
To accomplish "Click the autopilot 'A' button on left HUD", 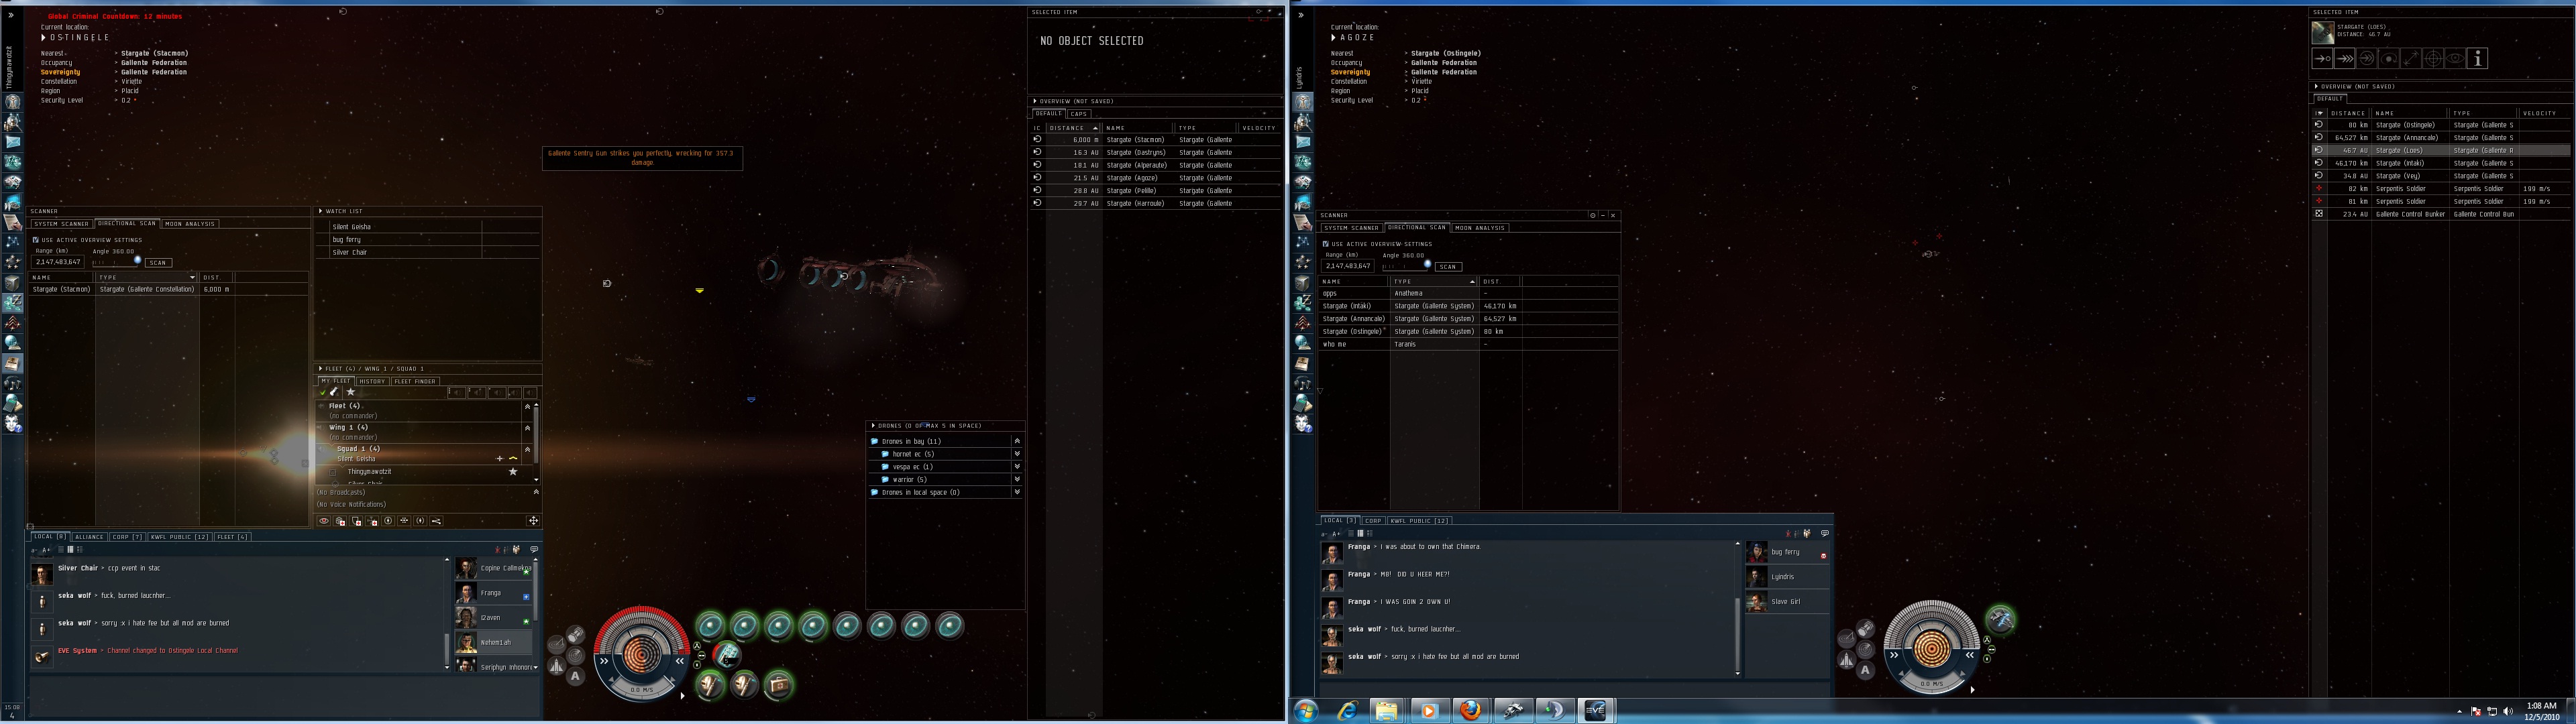I will 575,676.
